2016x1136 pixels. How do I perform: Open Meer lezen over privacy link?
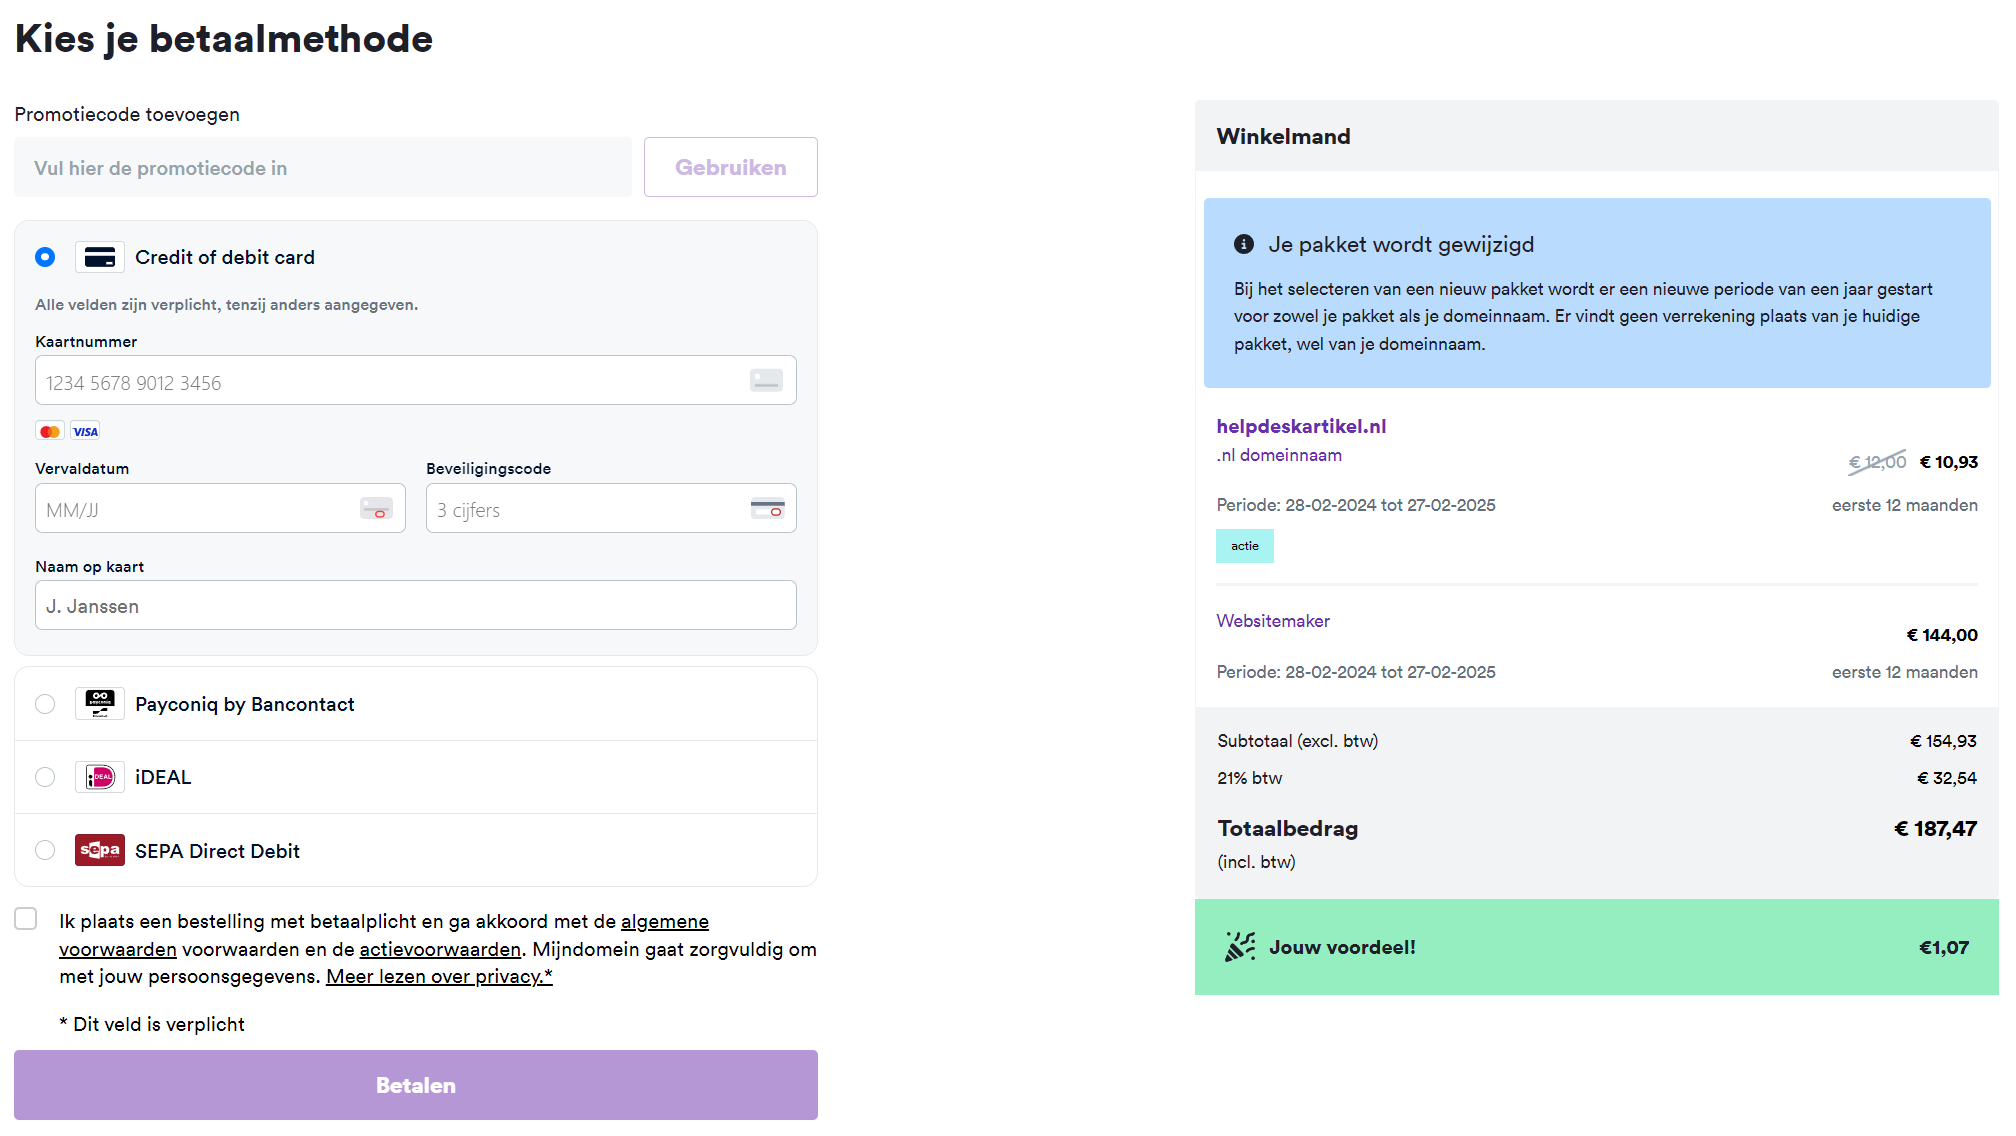click(x=439, y=976)
